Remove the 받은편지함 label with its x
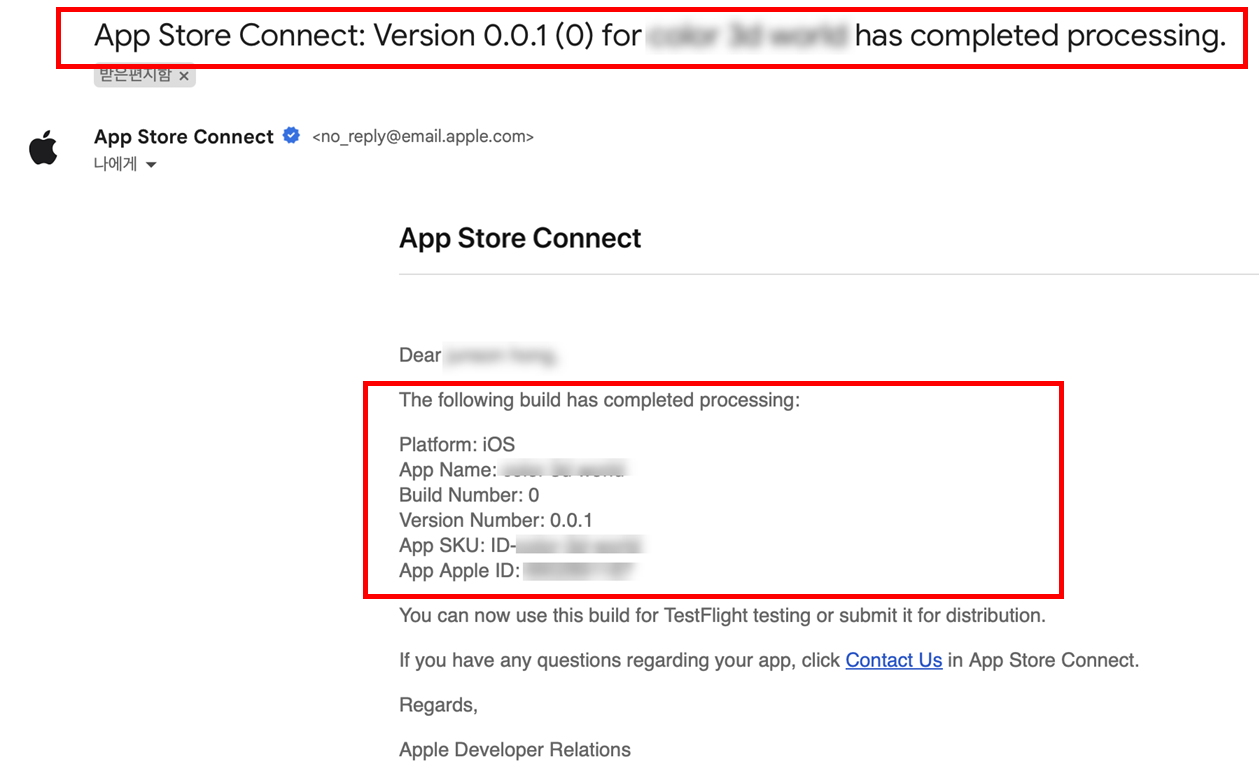Screen dimensions: 1259x771 pos(184,76)
